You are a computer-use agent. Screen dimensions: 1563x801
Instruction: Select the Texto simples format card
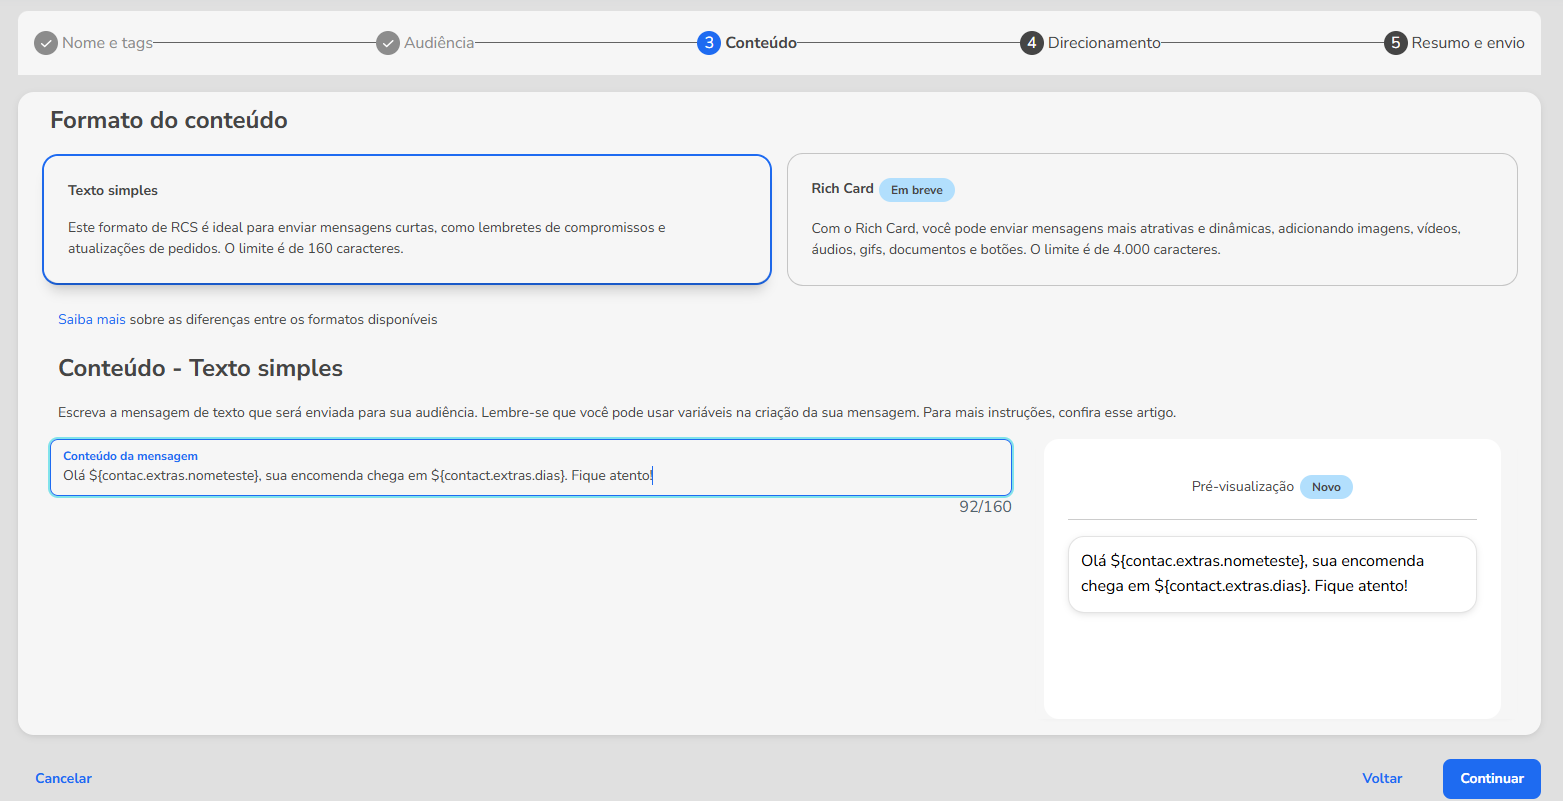tap(407, 219)
